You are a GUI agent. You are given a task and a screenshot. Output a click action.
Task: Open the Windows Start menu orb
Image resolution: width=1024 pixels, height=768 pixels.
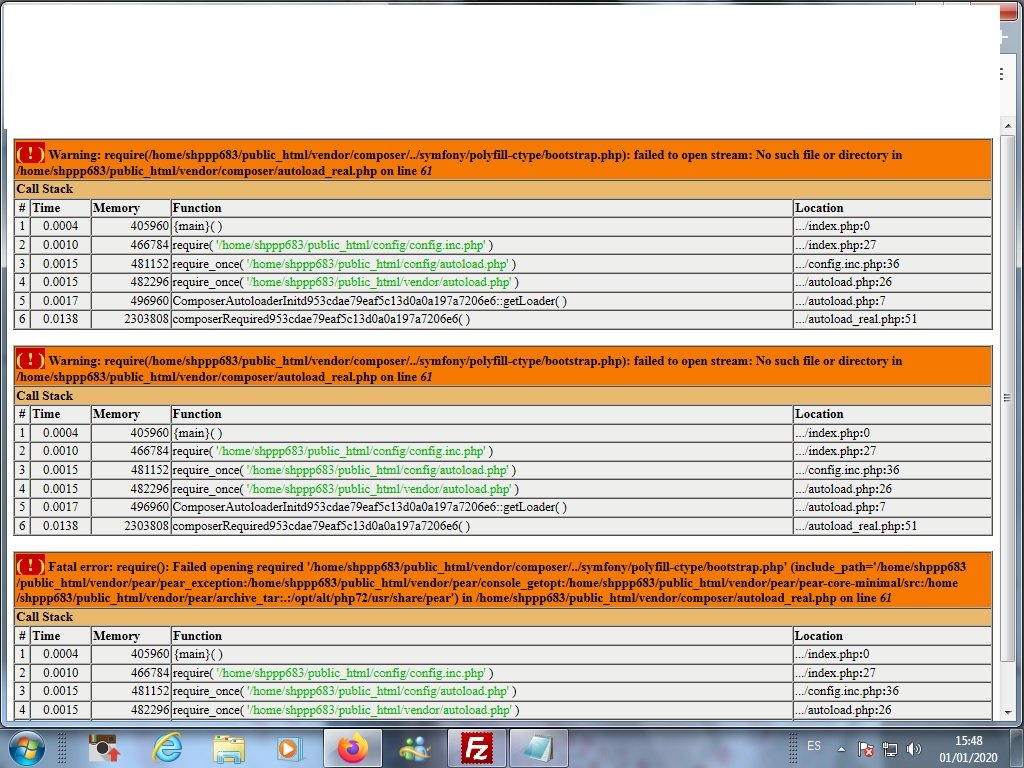click(26, 748)
